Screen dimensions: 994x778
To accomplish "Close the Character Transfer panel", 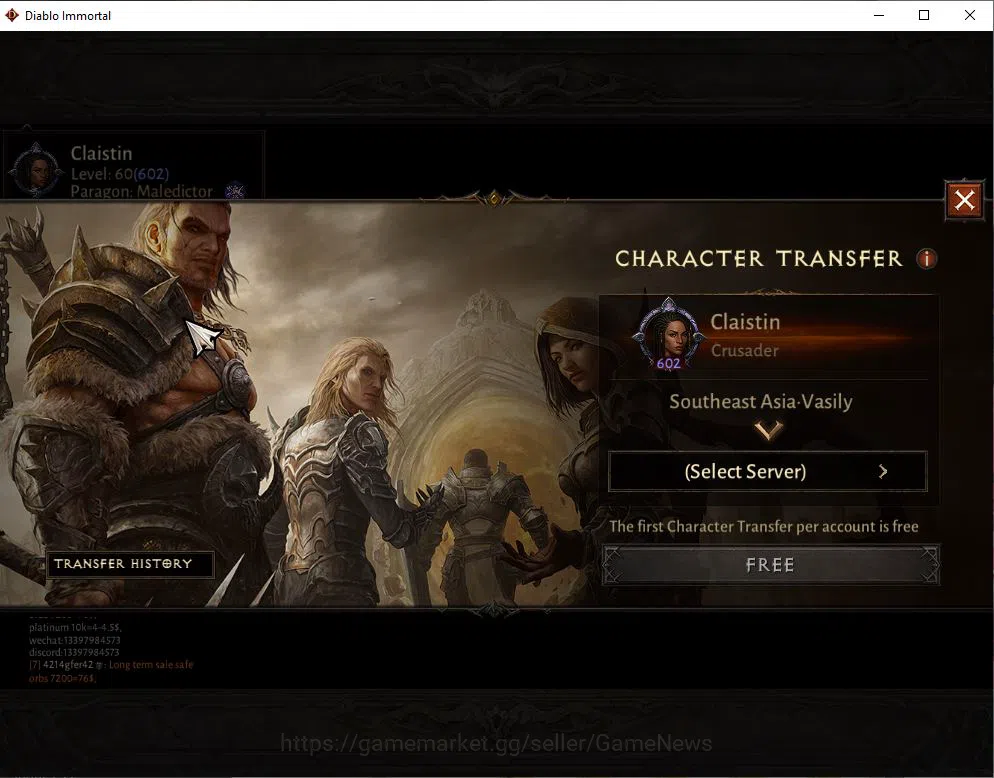I will pos(964,200).
